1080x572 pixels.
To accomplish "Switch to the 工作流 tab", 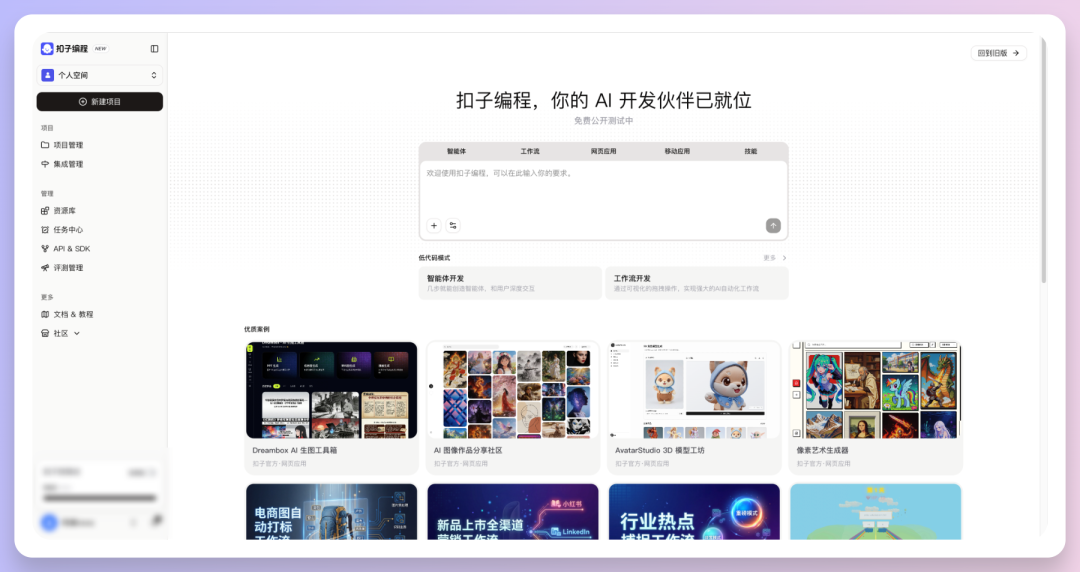I will [x=530, y=151].
